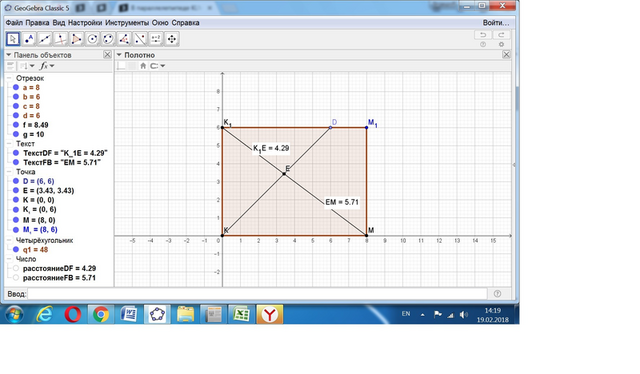Open the Инструменты menu
The image size is (640, 374).
127,23
